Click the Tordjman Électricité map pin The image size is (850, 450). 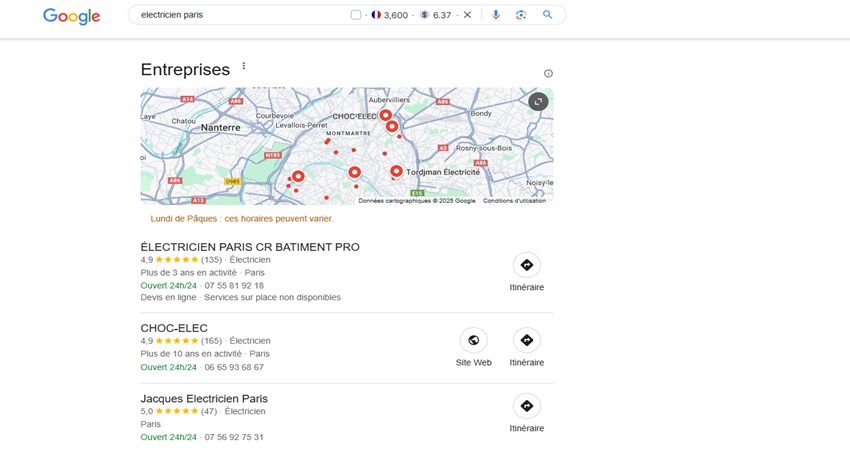pyautogui.click(x=396, y=171)
